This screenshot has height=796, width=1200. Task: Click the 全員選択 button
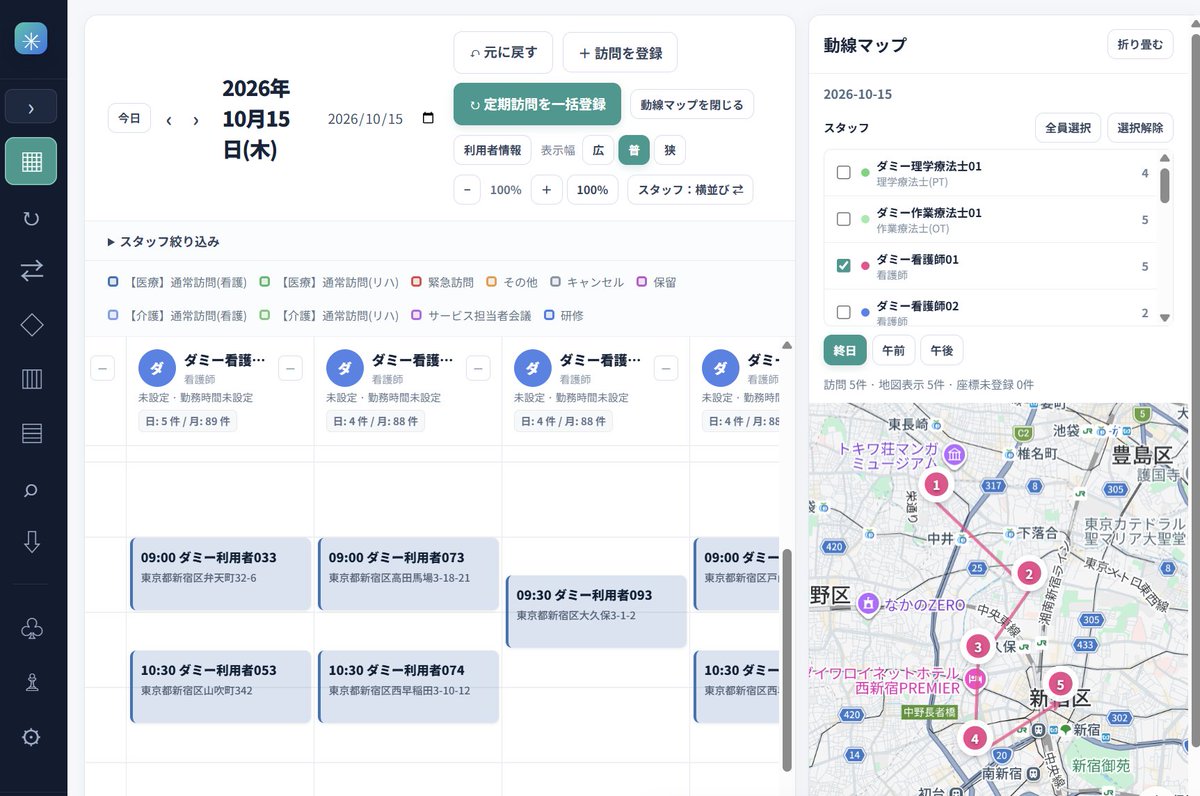(1068, 128)
